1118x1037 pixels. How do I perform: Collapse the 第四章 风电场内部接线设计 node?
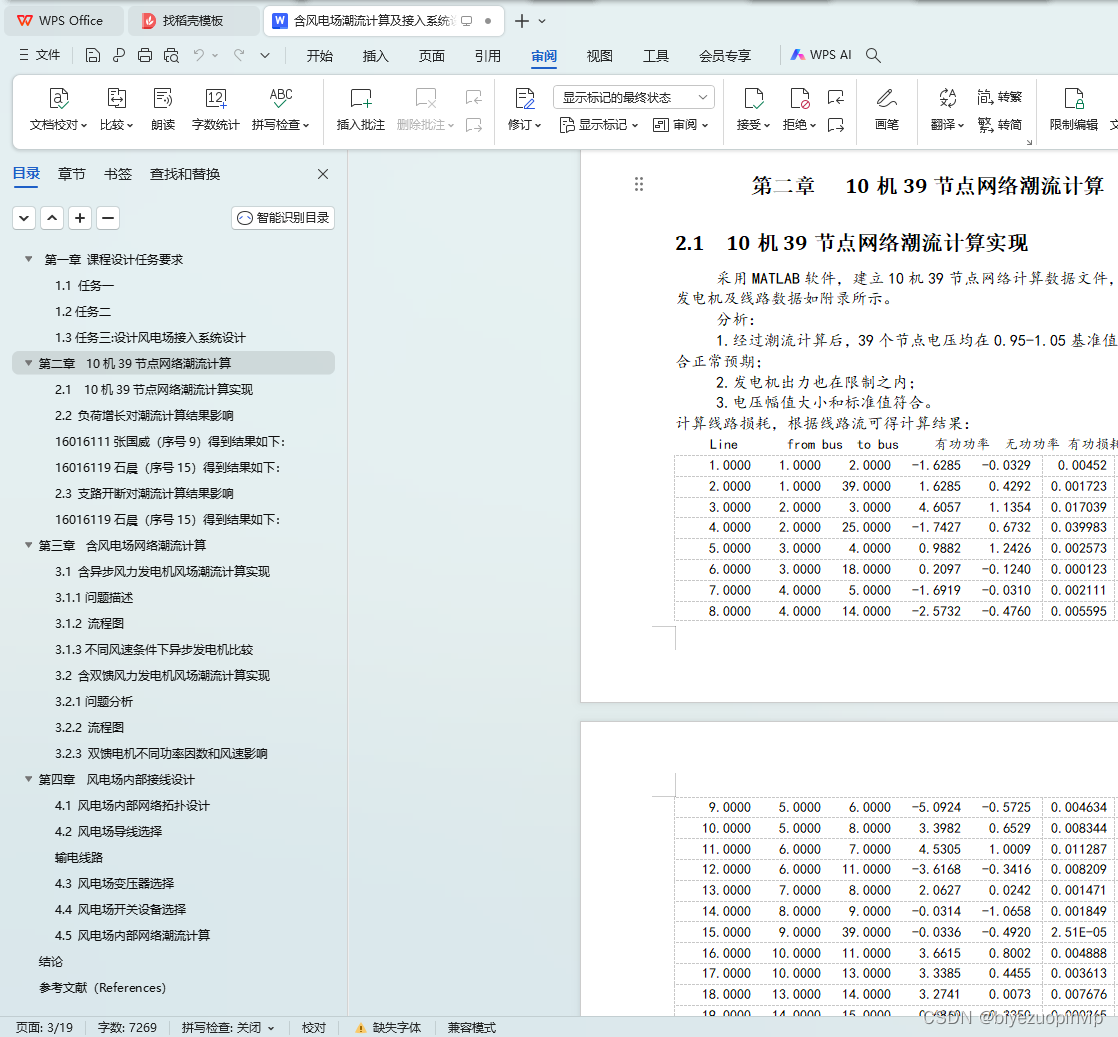pyautogui.click(x=29, y=779)
